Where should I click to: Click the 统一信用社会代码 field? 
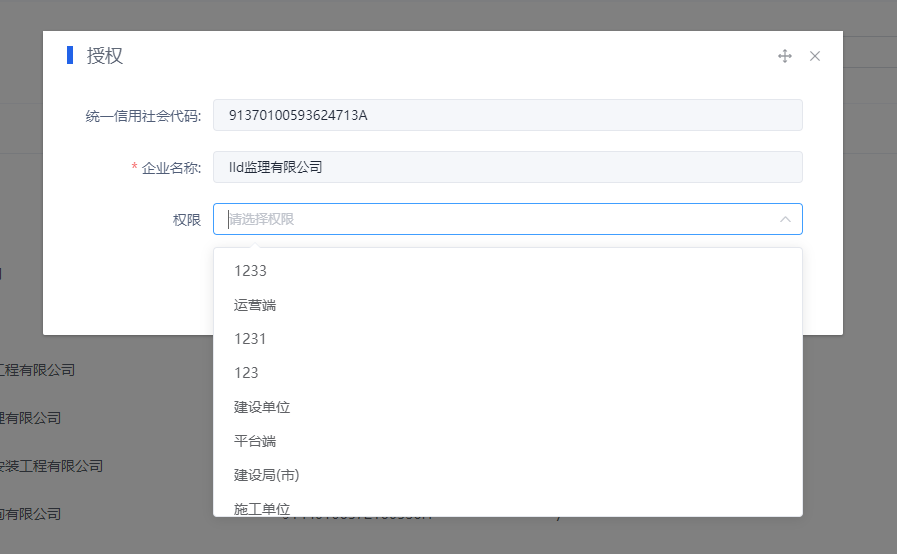pyautogui.click(x=508, y=115)
